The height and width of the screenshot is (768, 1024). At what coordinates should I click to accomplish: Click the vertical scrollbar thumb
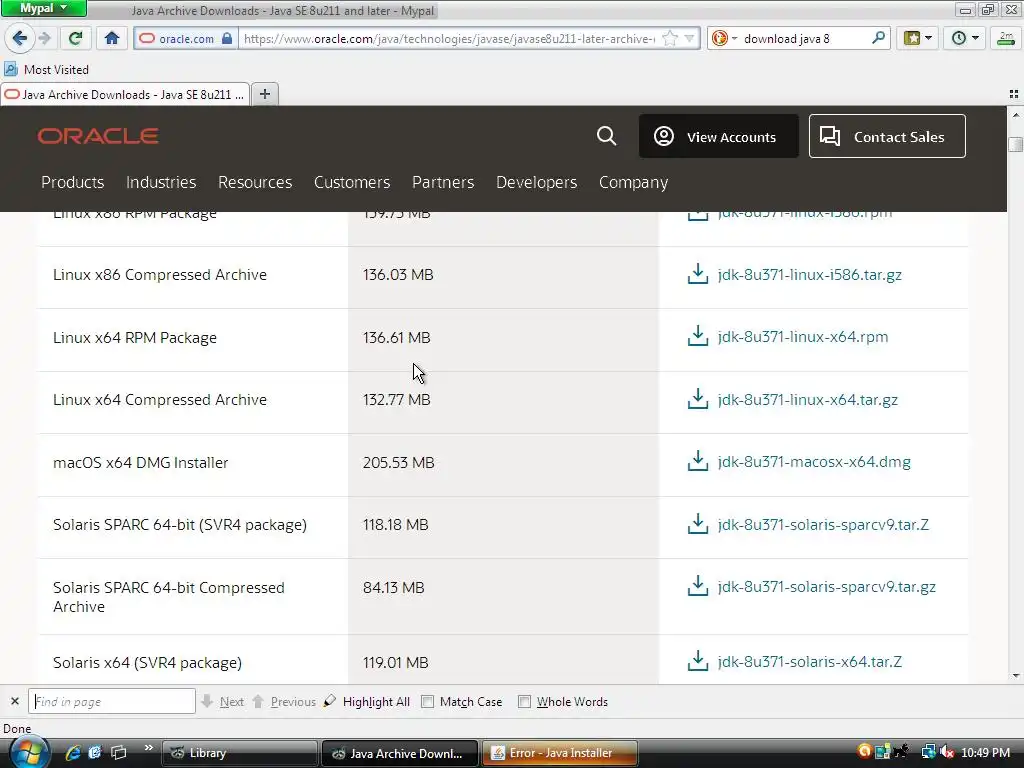click(1016, 144)
